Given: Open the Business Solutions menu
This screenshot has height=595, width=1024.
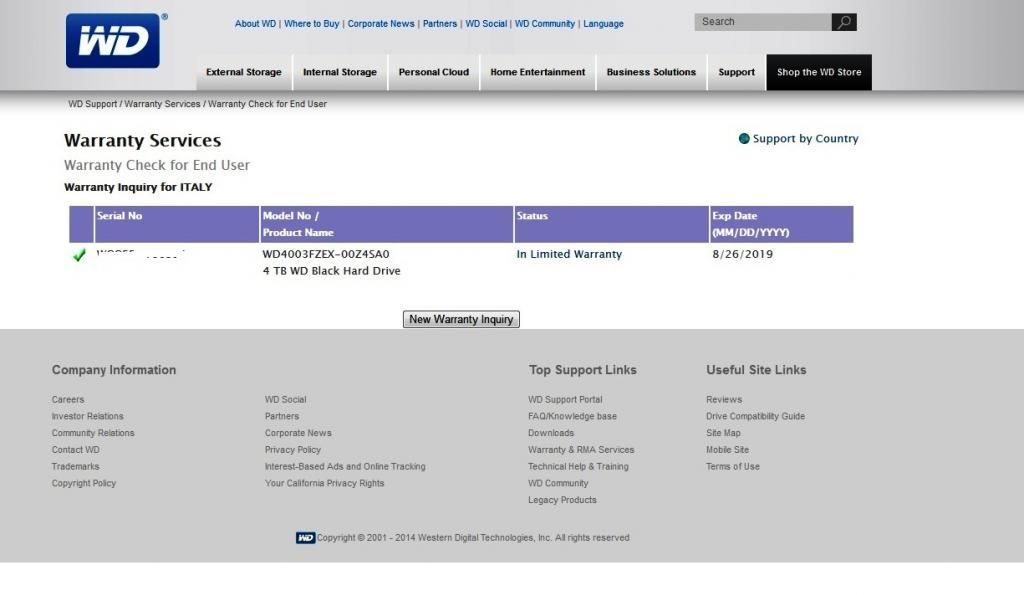Looking at the screenshot, I should tap(651, 72).
